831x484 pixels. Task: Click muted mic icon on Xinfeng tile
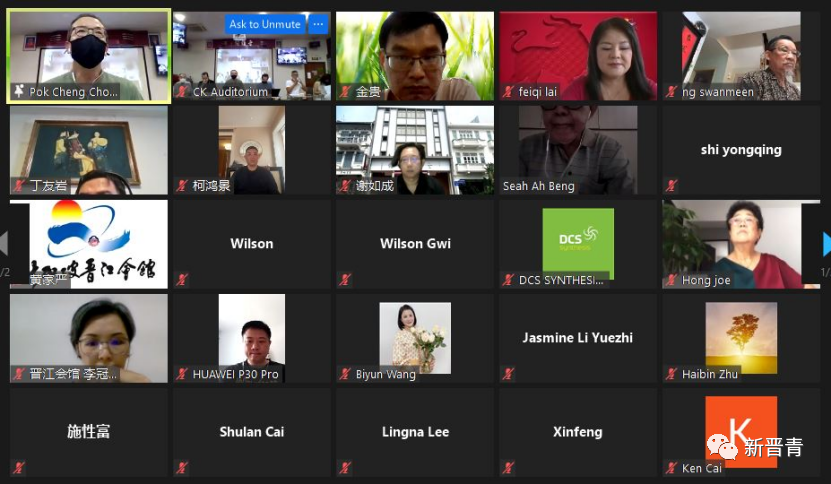[508, 468]
